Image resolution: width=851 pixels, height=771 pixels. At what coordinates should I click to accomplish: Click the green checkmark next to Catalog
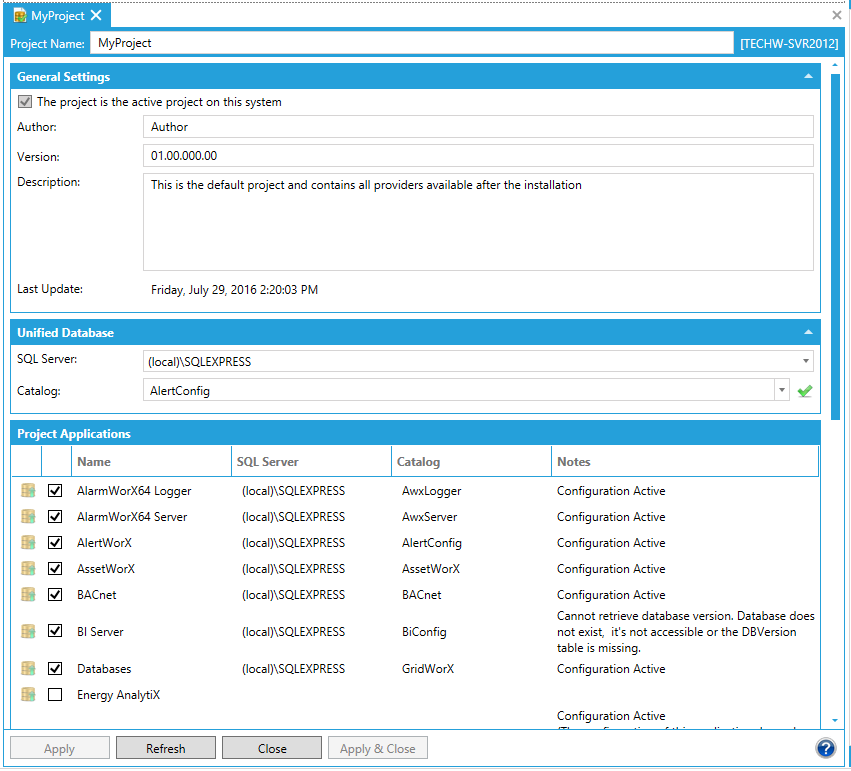pos(804,391)
